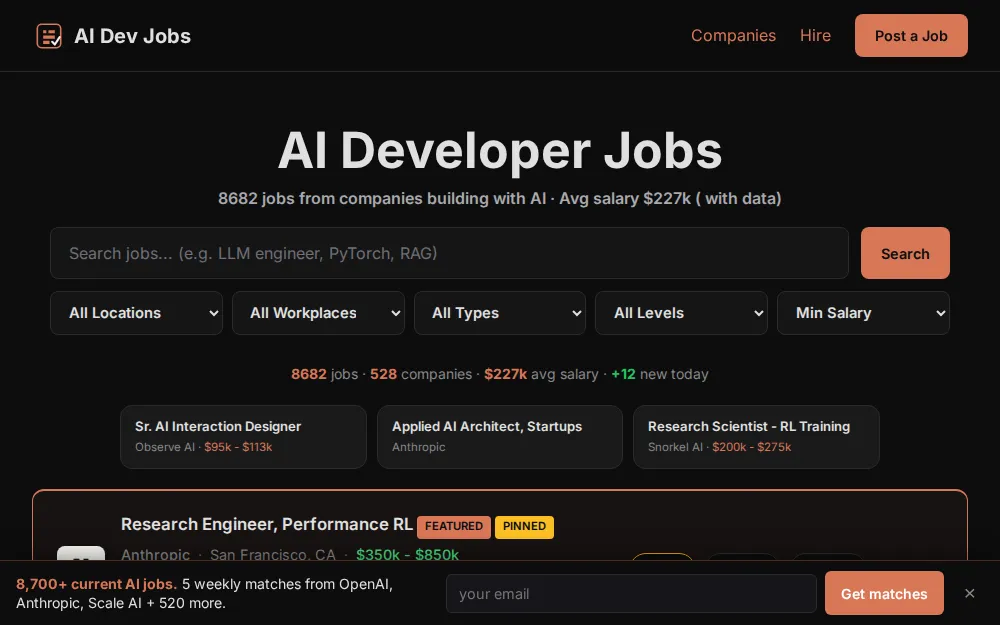Screen dimensions: 1000x625
Task: Open the Companies page
Action: [733, 36]
